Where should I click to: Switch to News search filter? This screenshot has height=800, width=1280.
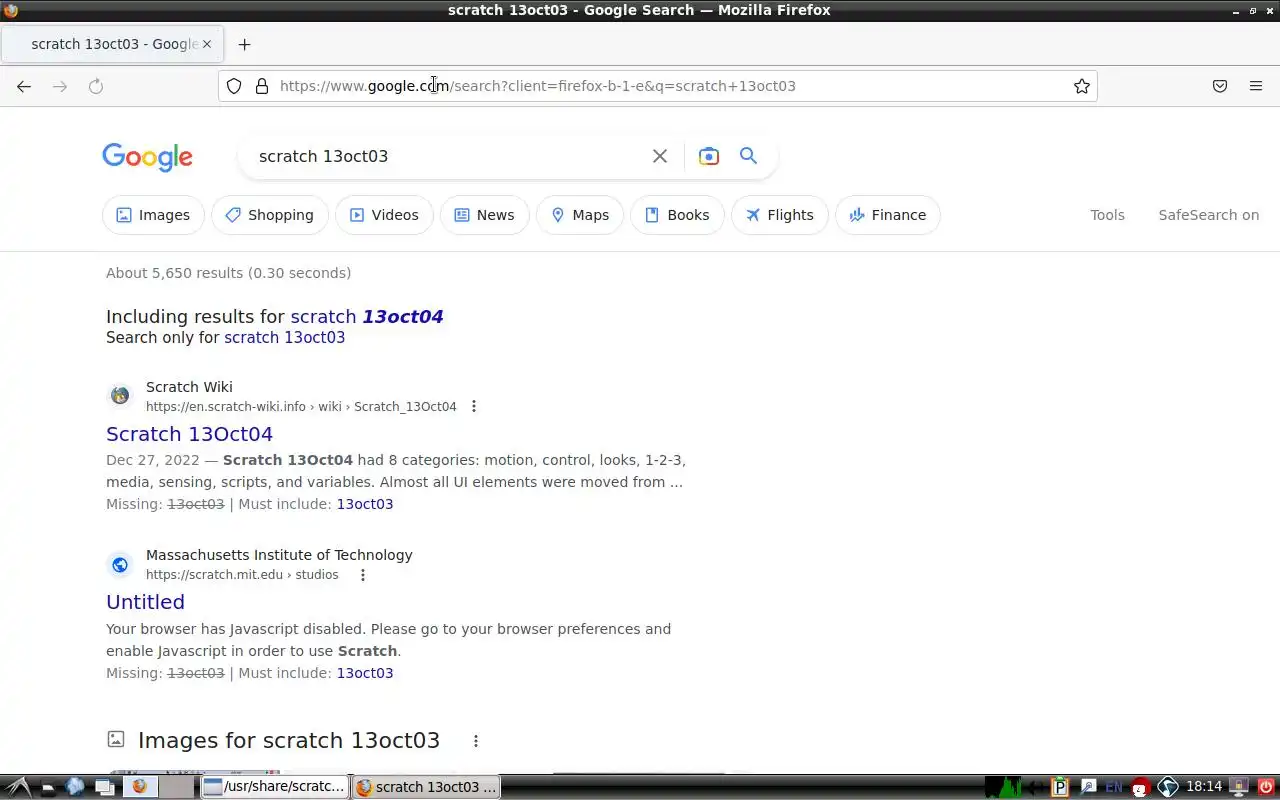point(484,215)
